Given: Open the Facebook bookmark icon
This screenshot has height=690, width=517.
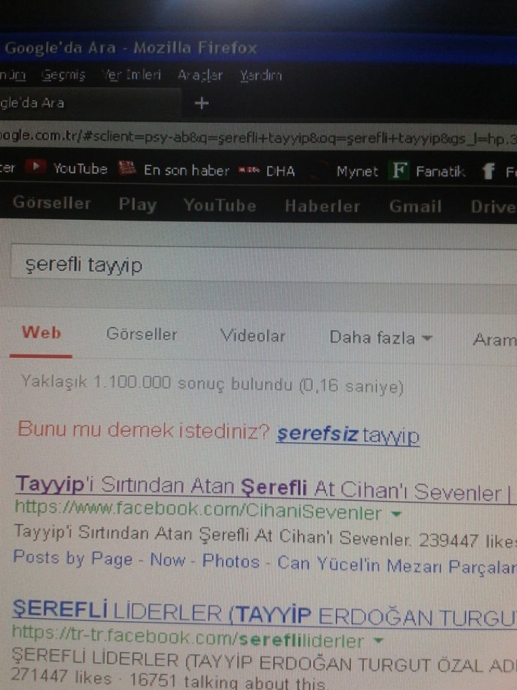Looking at the screenshot, I should coord(488,171).
